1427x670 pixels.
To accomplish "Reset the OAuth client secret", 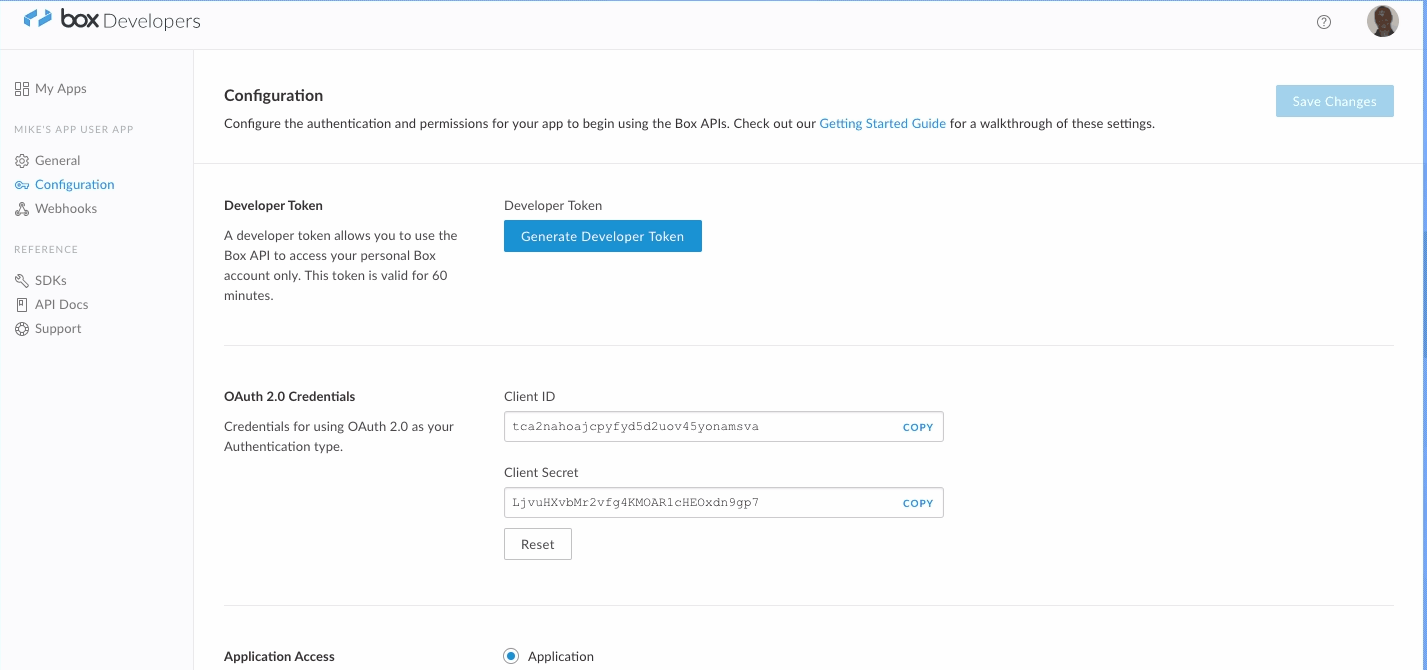I will tap(537, 545).
